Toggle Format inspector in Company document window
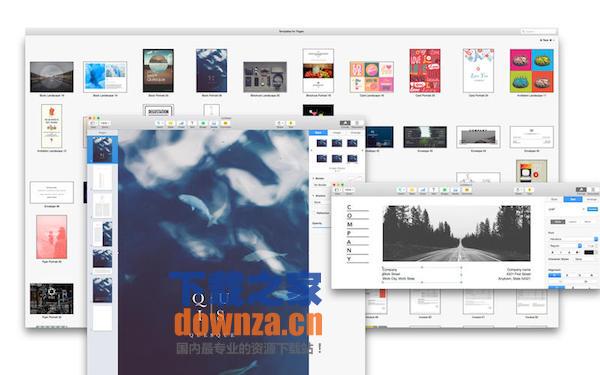The width and height of the screenshot is (600, 375). 581,190
